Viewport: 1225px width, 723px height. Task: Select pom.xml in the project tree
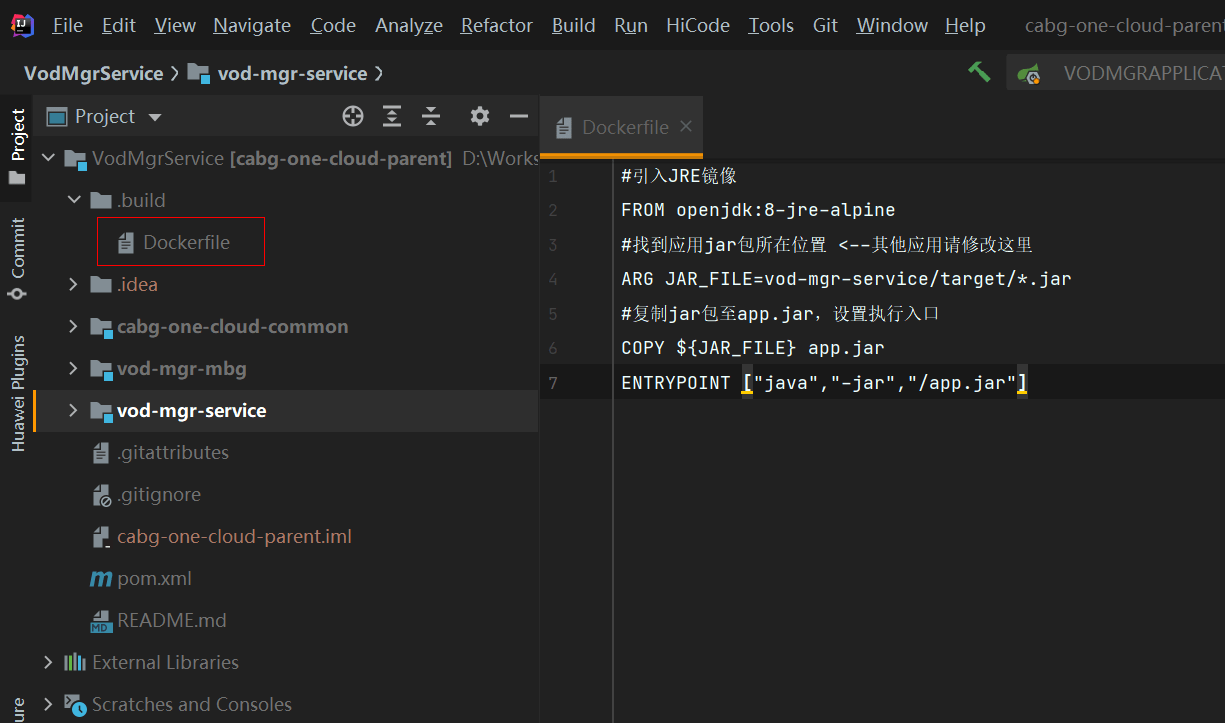pos(154,579)
